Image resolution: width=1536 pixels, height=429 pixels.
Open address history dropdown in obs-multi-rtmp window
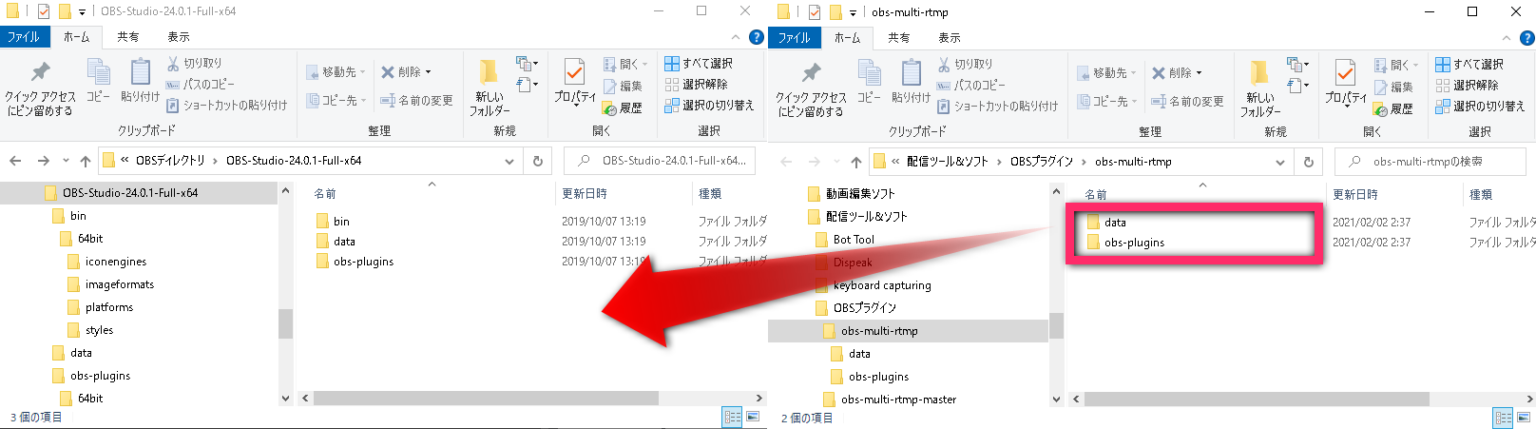1281,160
